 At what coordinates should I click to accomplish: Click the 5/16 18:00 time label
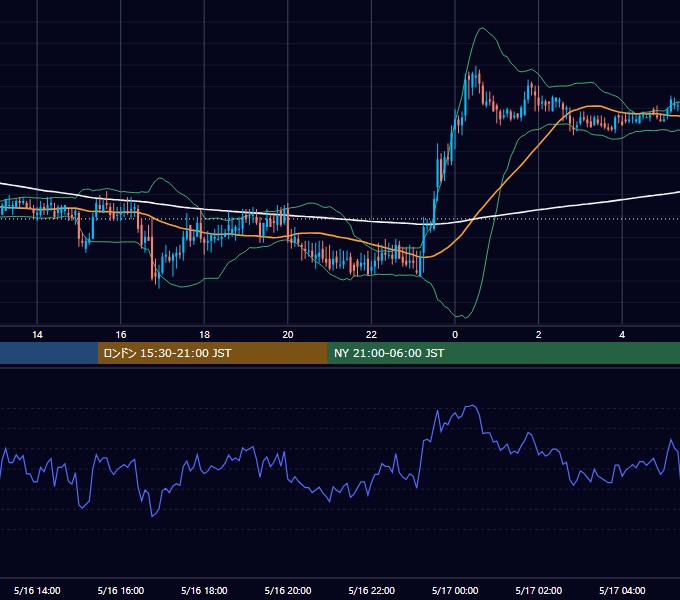point(204,590)
